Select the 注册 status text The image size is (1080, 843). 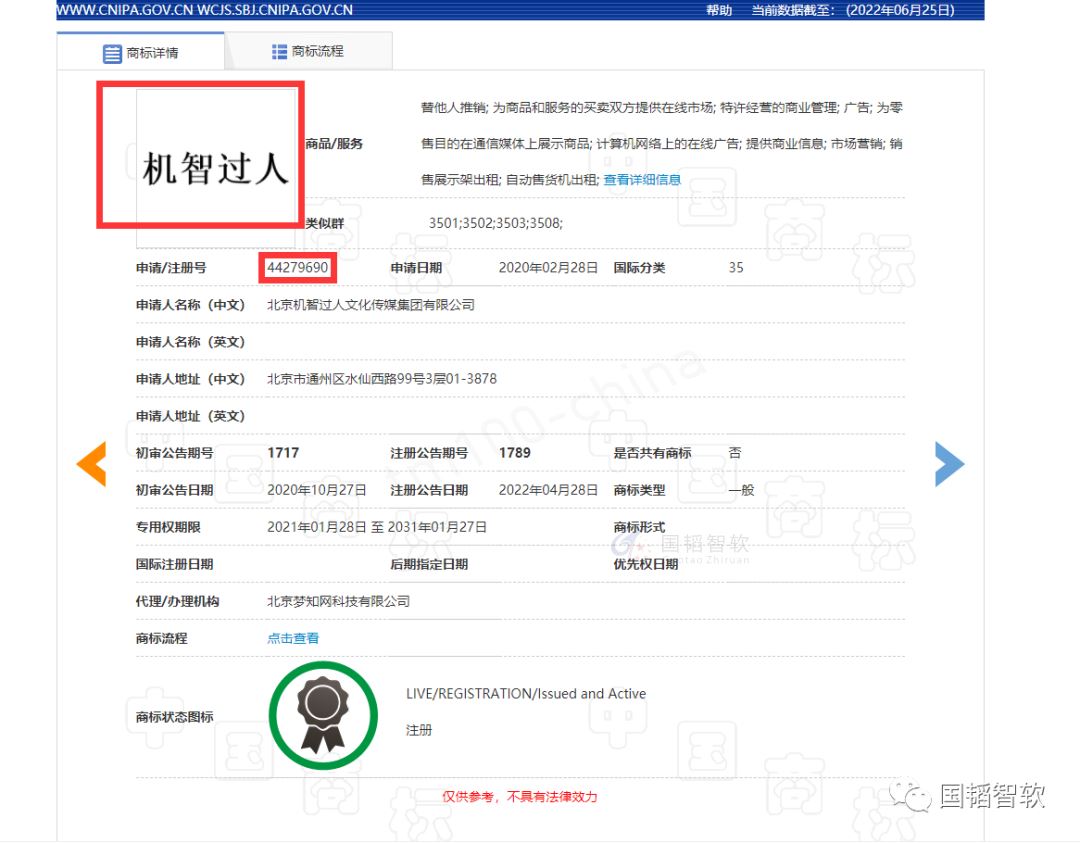(x=419, y=730)
